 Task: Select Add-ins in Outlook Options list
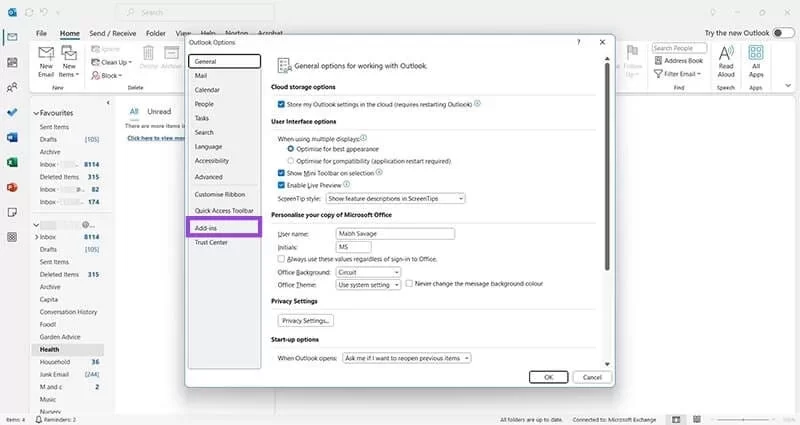[x=224, y=228]
